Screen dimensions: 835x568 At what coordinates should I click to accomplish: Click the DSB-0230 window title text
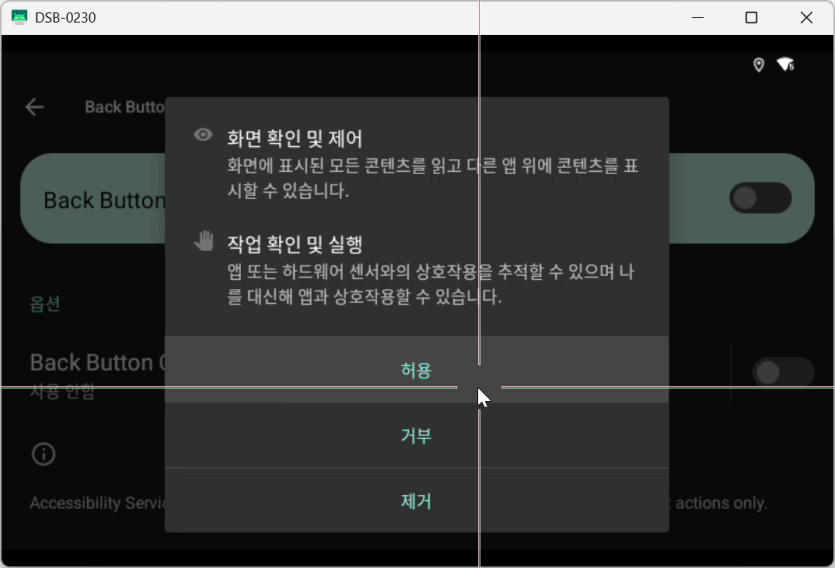tap(66, 18)
